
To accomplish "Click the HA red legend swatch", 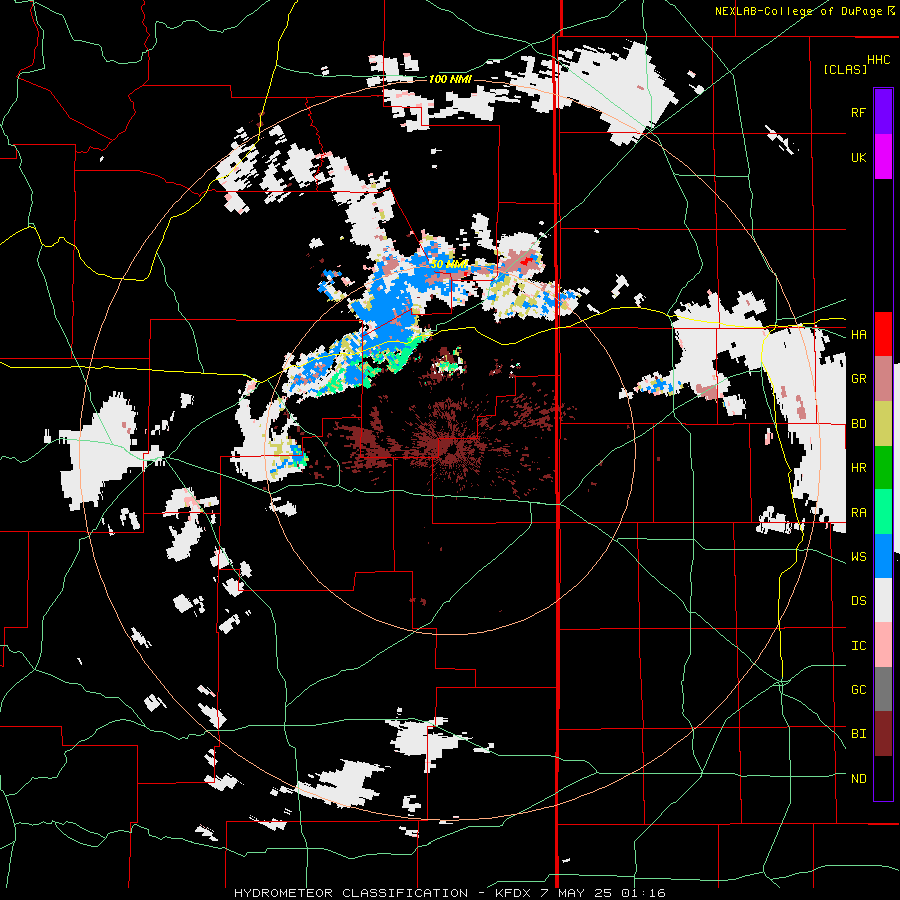I will click(883, 334).
